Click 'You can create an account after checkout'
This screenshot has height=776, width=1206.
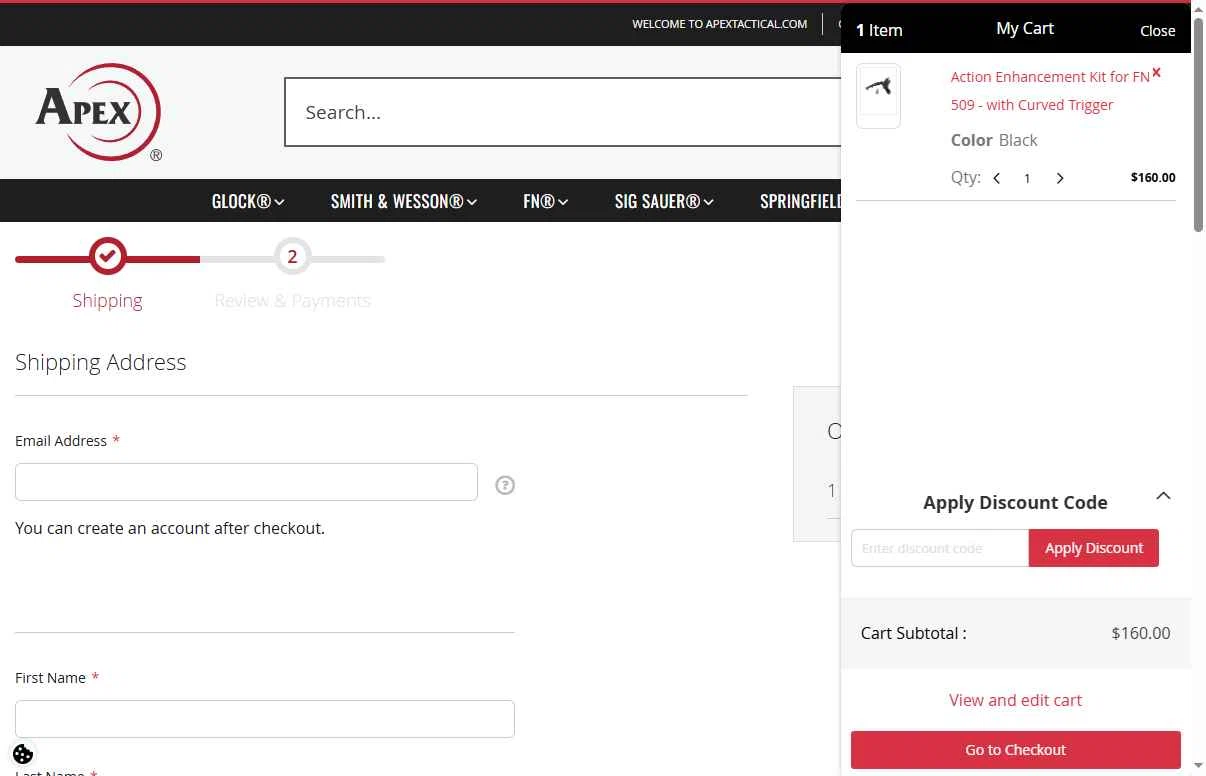tap(170, 528)
